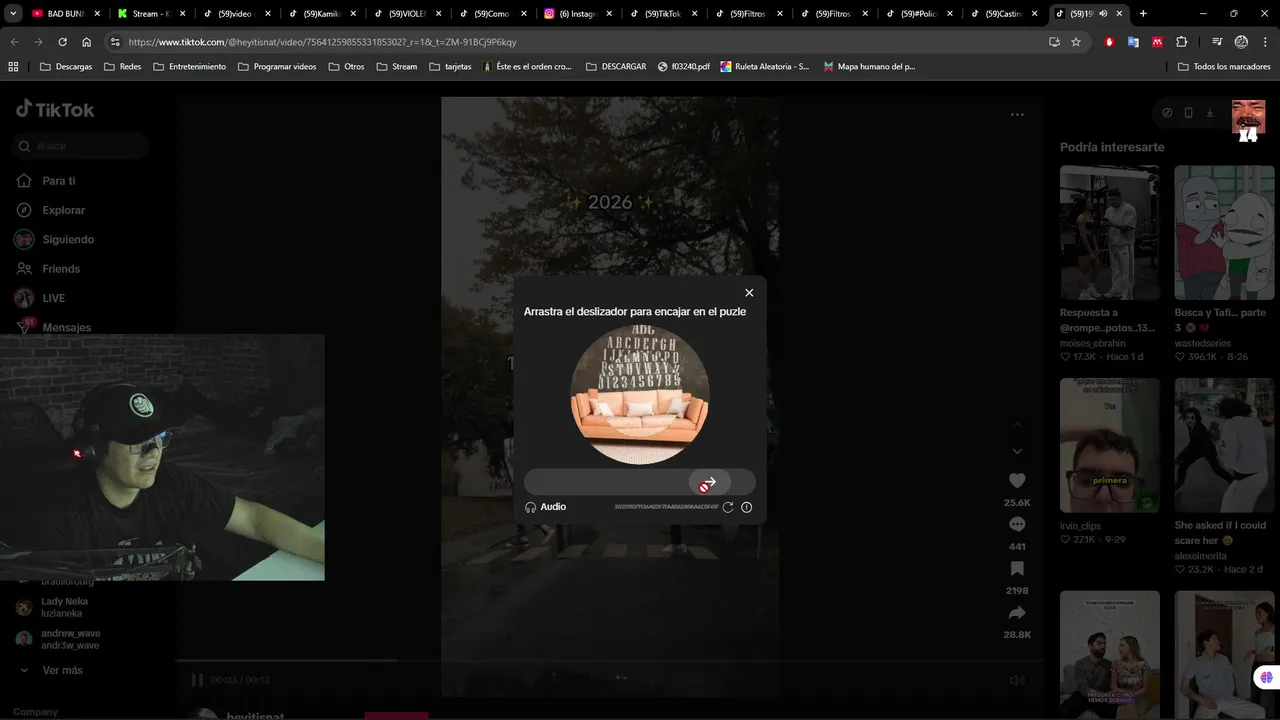
Task: Share the video arrow icon
Action: tap(1017, 613)
